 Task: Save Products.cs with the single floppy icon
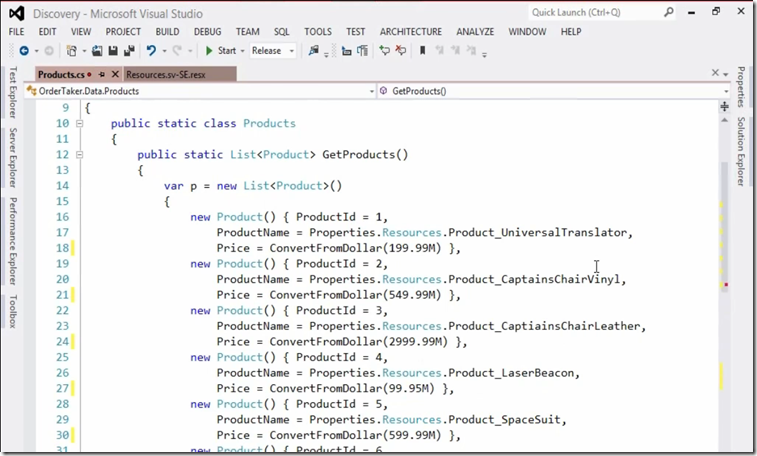pyautogui.click(x=113, y=51)
